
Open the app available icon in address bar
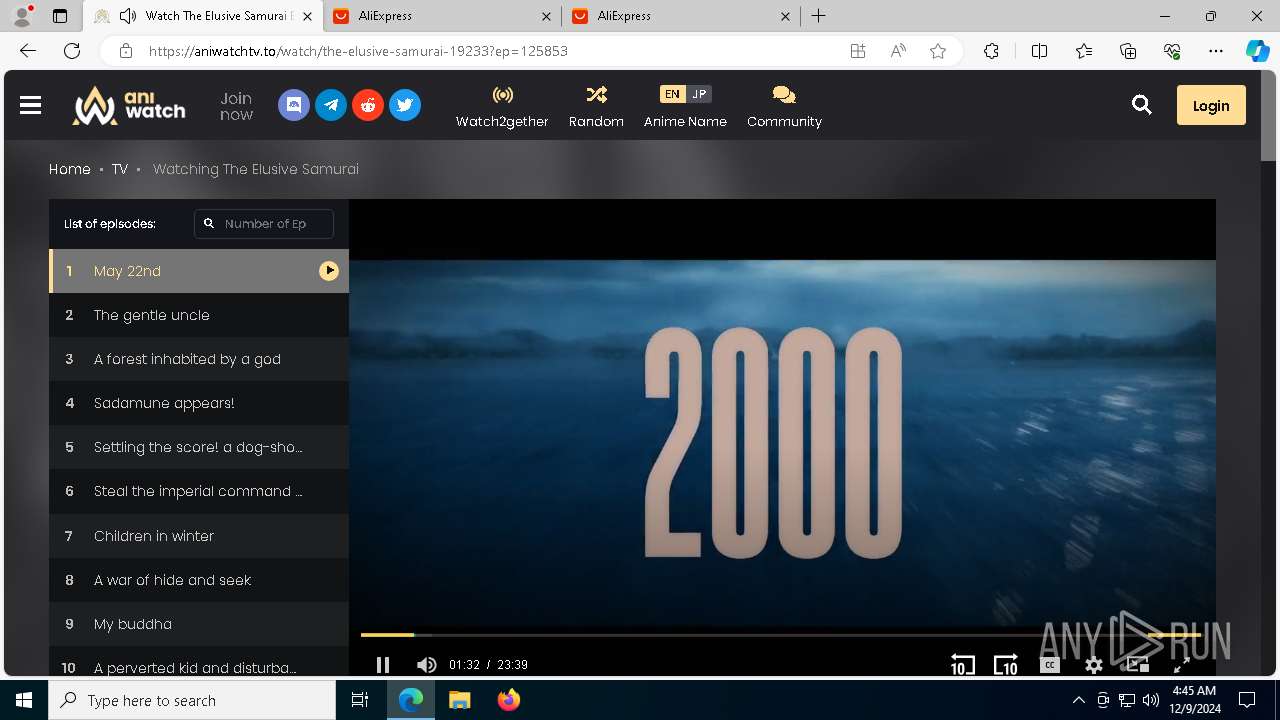857,51
